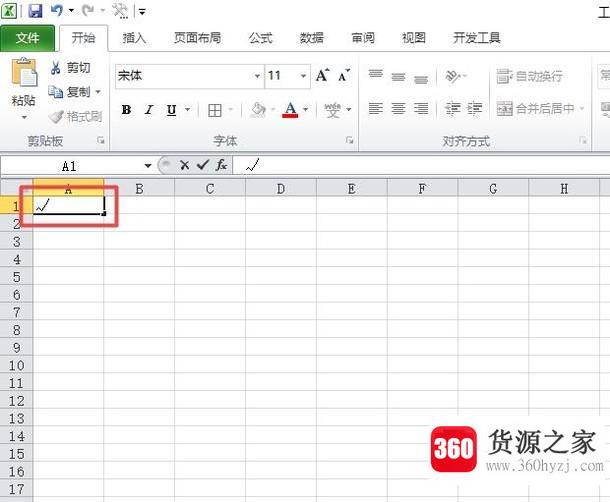Center text horizontally
The height and width of the screenshot is (502, 610).
398,109
